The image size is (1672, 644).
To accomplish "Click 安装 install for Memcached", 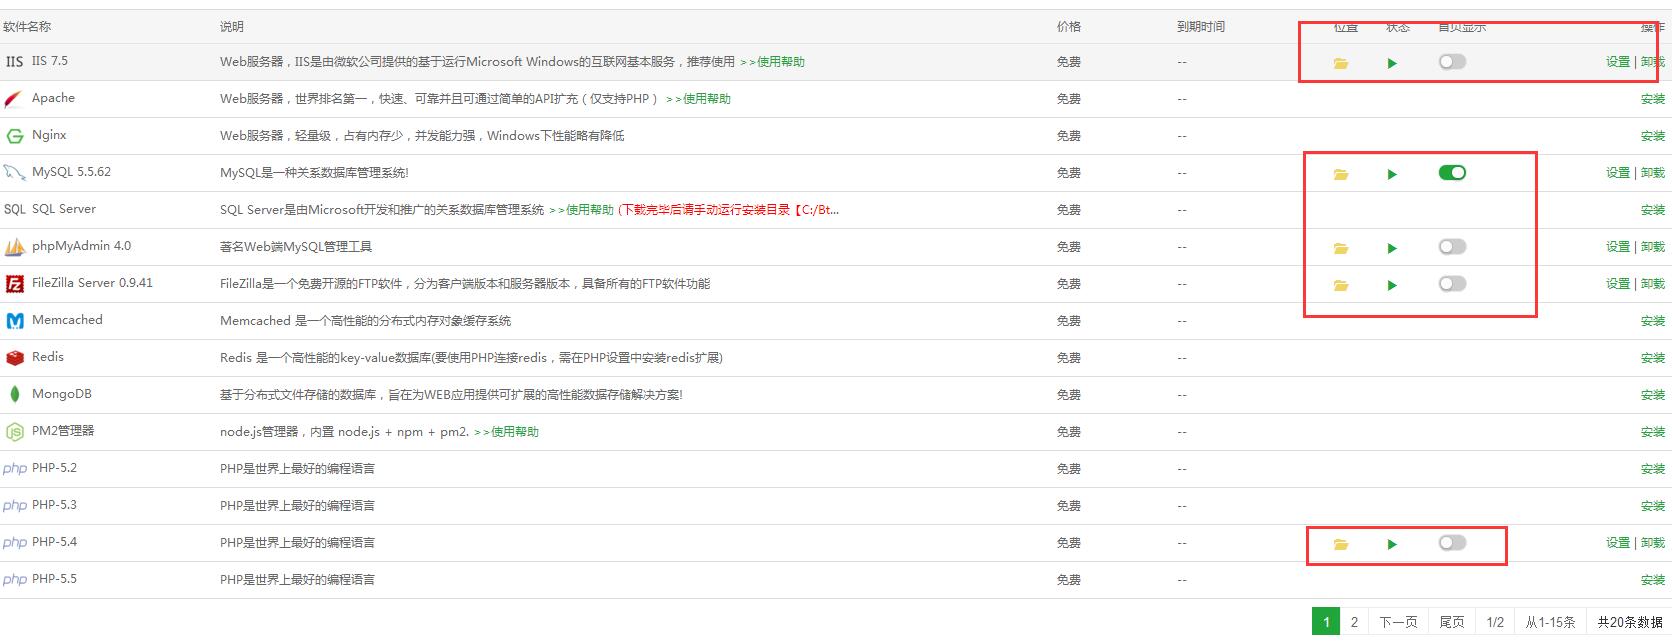I will pyautogui.click(x=1653, y=321).
